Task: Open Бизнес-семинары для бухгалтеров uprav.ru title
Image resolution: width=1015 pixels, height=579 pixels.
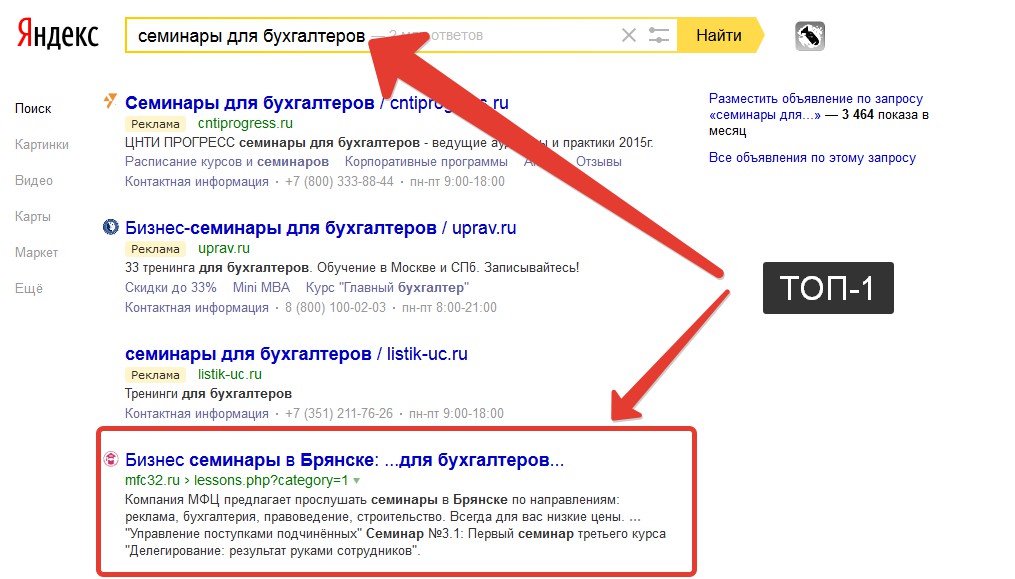Action: [320, 228]
